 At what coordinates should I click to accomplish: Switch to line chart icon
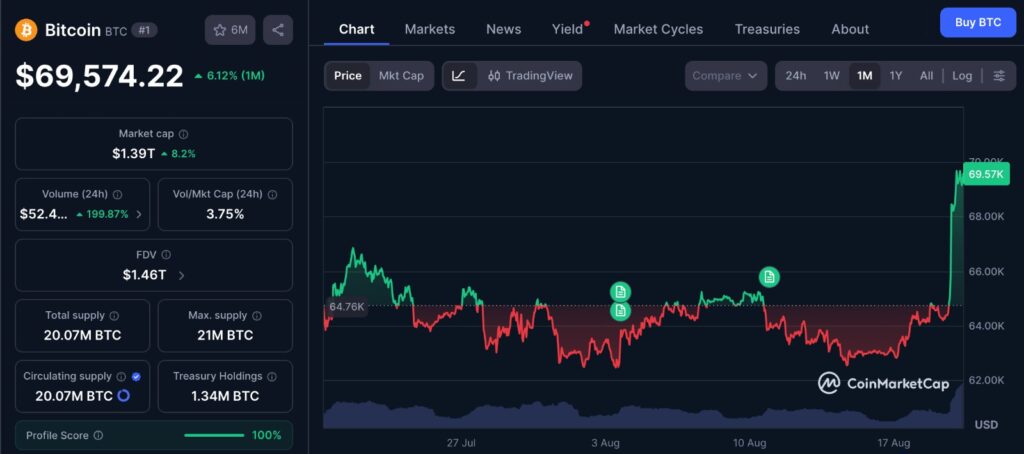(x=459, y=76)
